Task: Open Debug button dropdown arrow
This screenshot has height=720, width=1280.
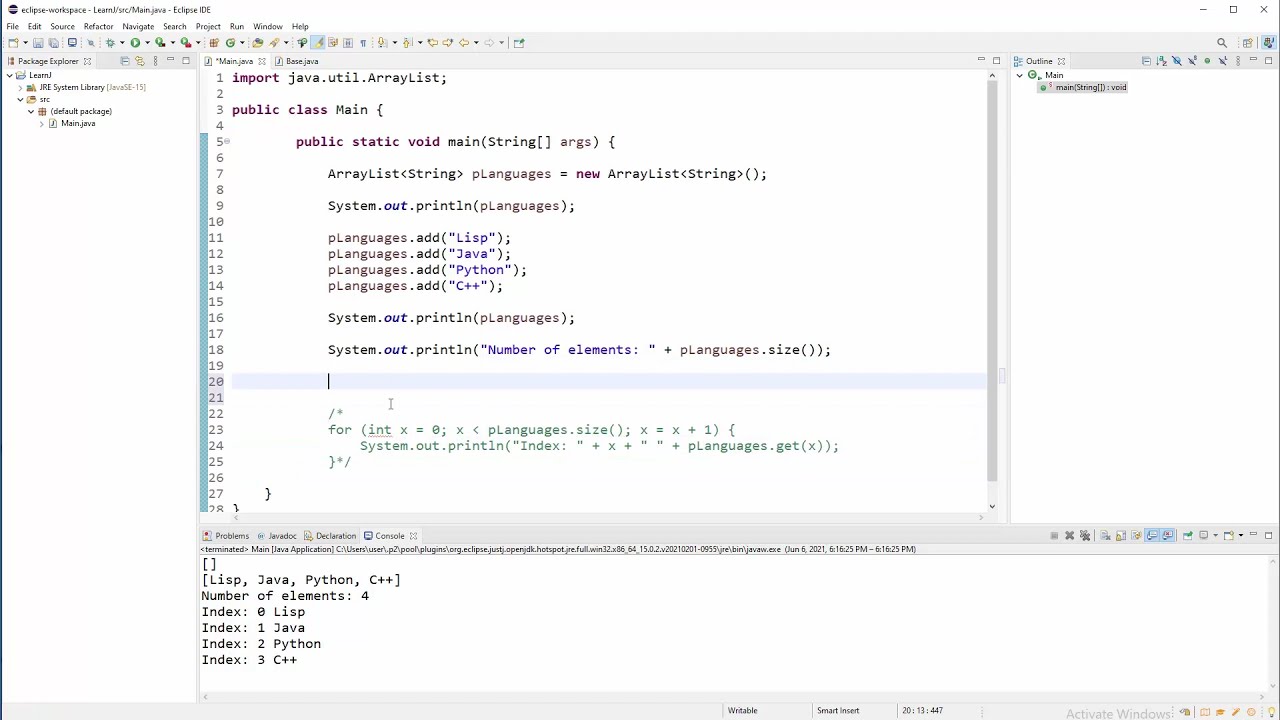Action: coord(122,42)
